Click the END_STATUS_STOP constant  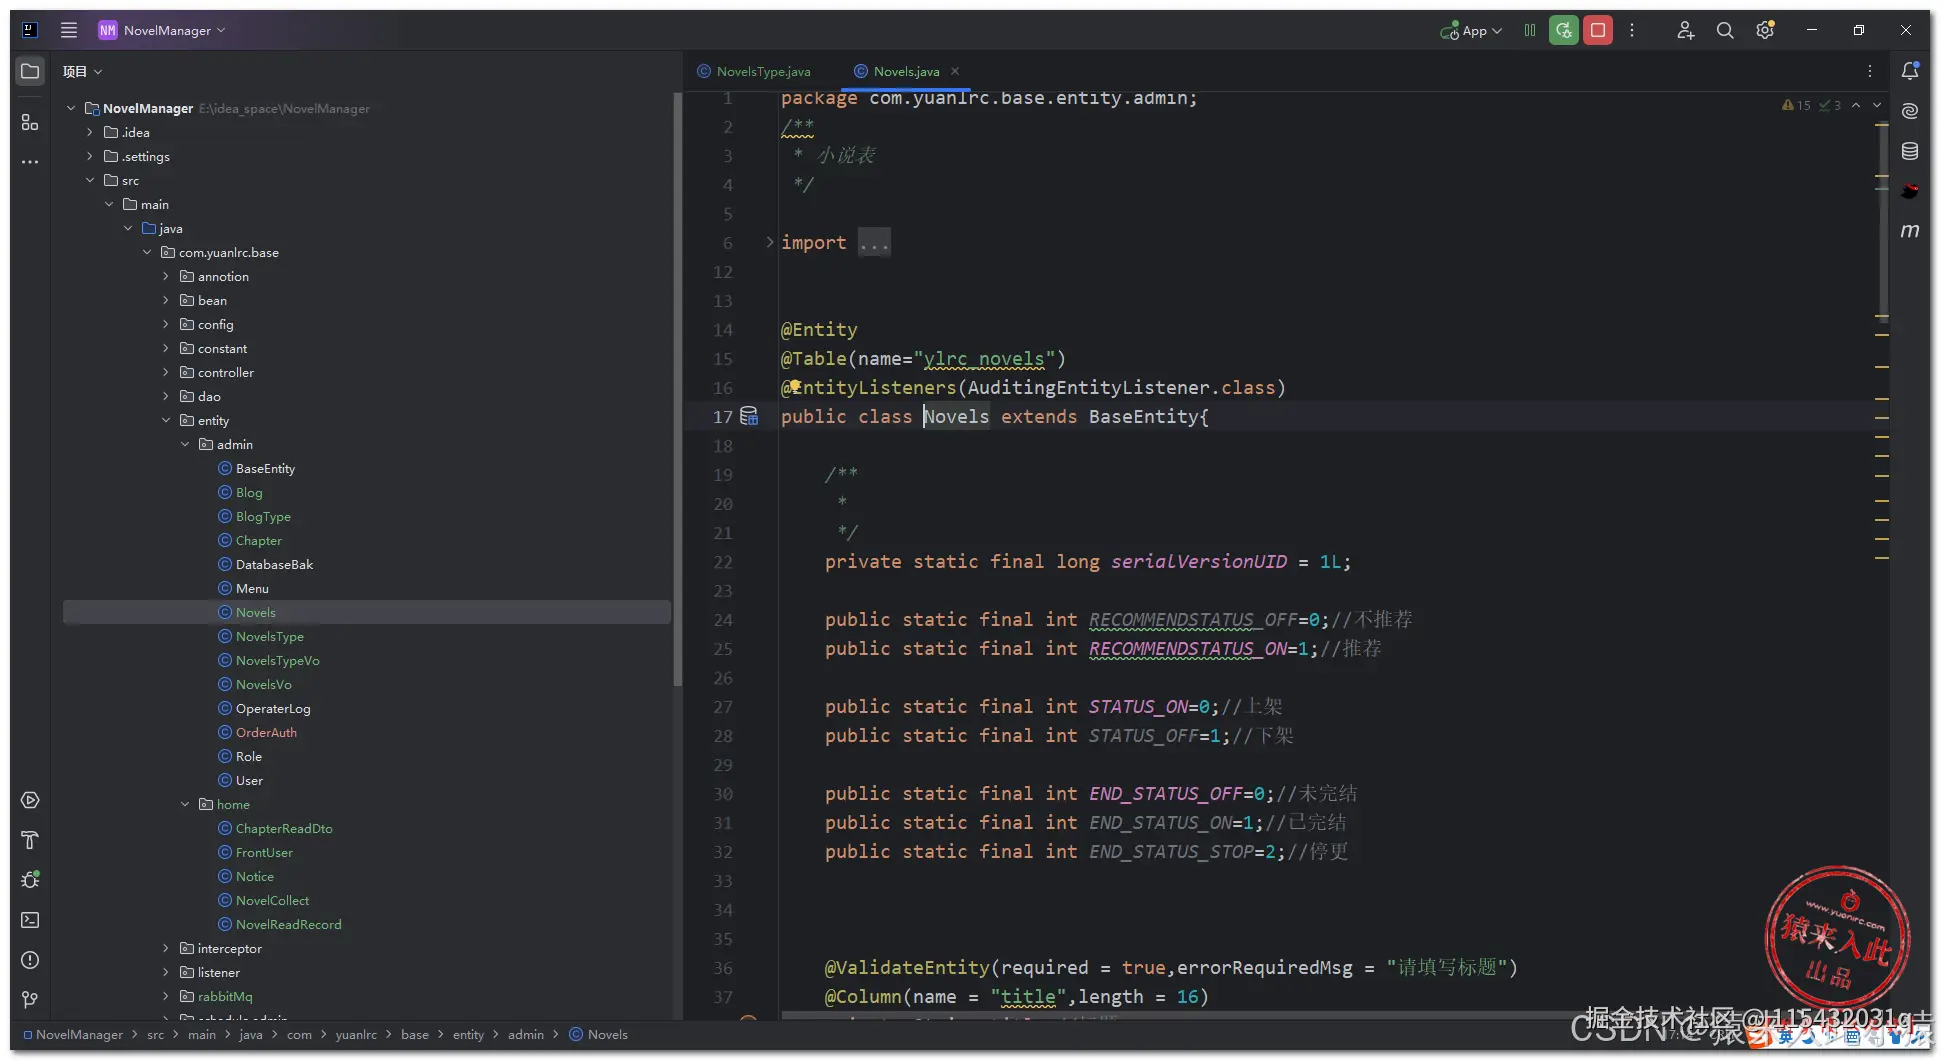tap(1171, 851)
